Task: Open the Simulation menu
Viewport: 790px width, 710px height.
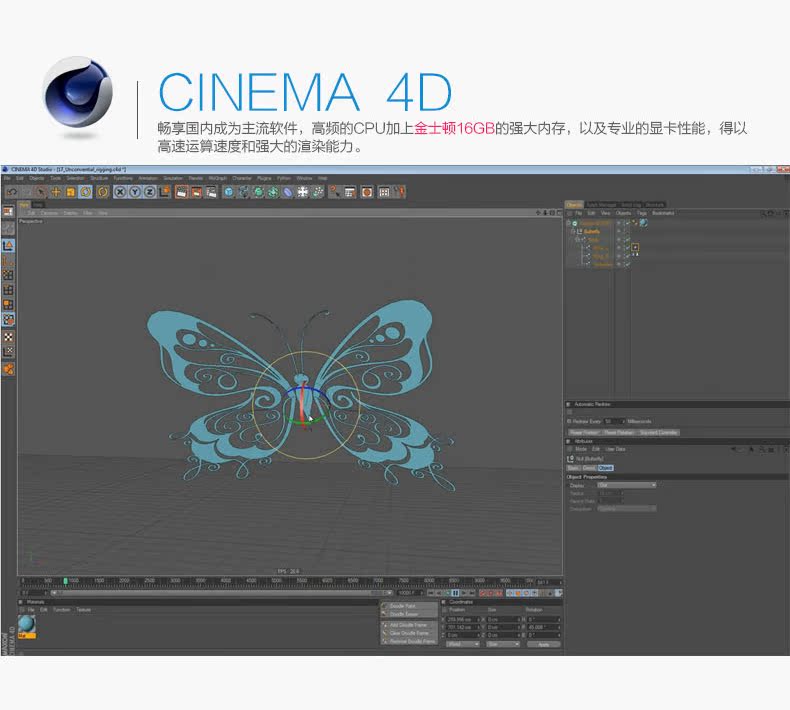Action: 173,178
